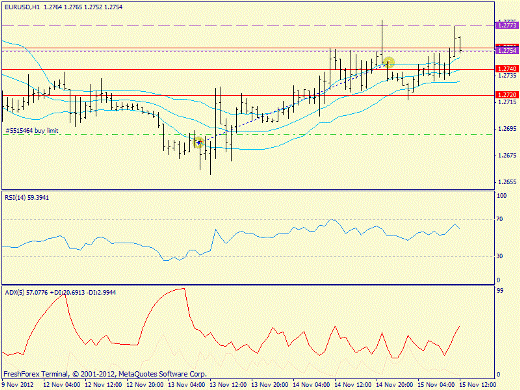520x390 pixels.
Task: Select the '#5515464 buy limit' order label
Action: [32, 131]
